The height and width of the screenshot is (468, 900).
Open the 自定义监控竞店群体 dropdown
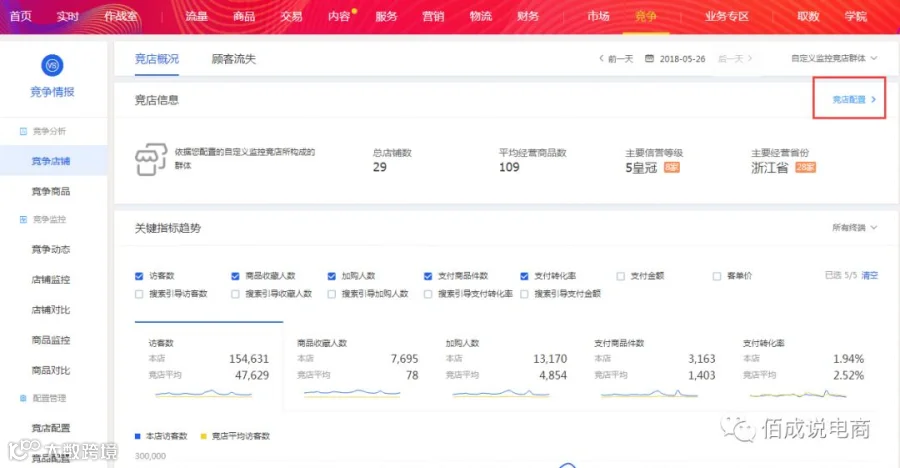click(x=834, y=59)
